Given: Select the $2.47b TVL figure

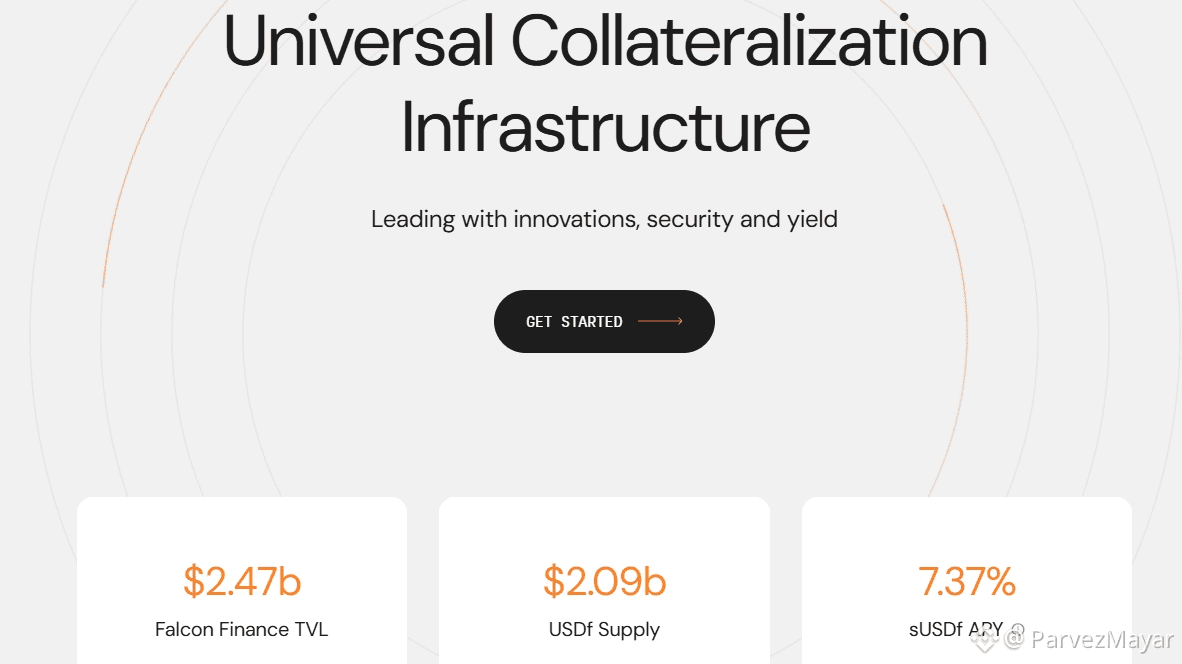Looking at the screenshot, I should tap(242, 581).
